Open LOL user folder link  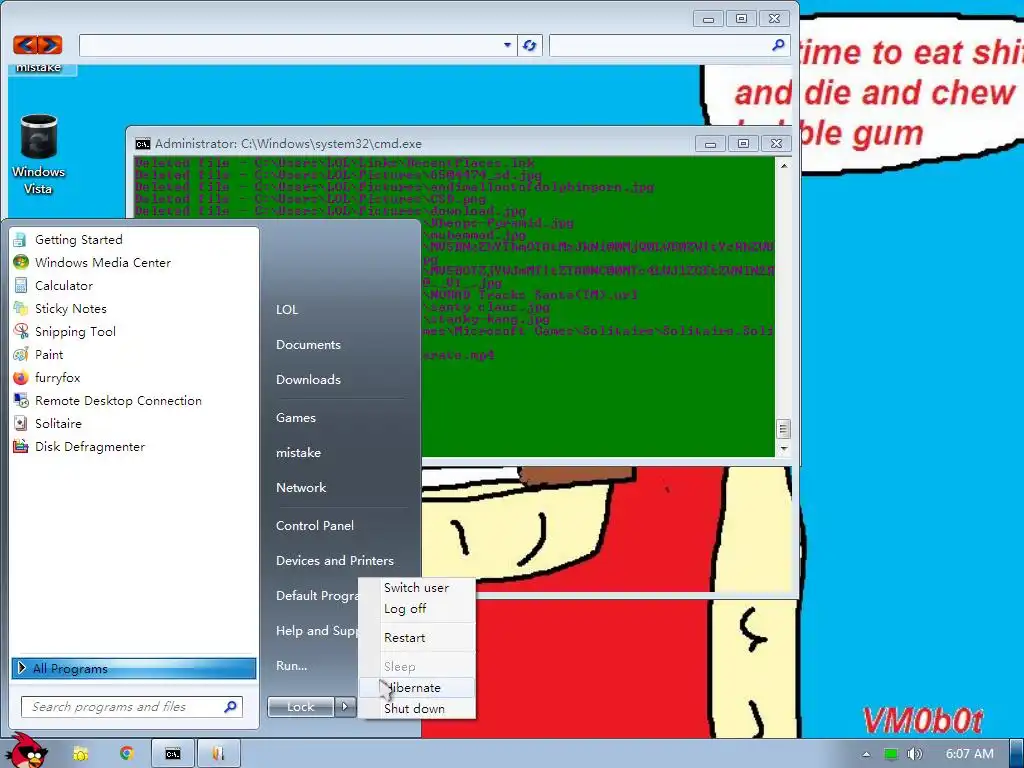[287, 310]
